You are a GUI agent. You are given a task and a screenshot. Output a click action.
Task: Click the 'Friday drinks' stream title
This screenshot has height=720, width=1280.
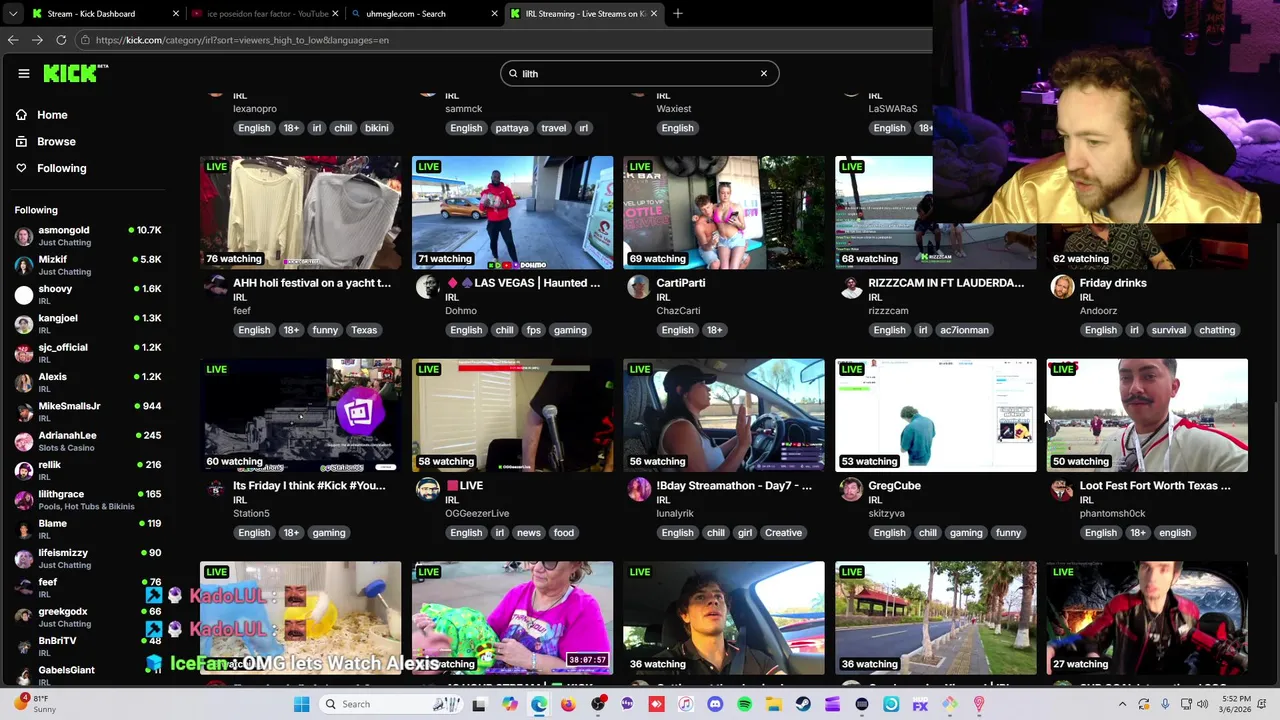(x=1113, y=283)
